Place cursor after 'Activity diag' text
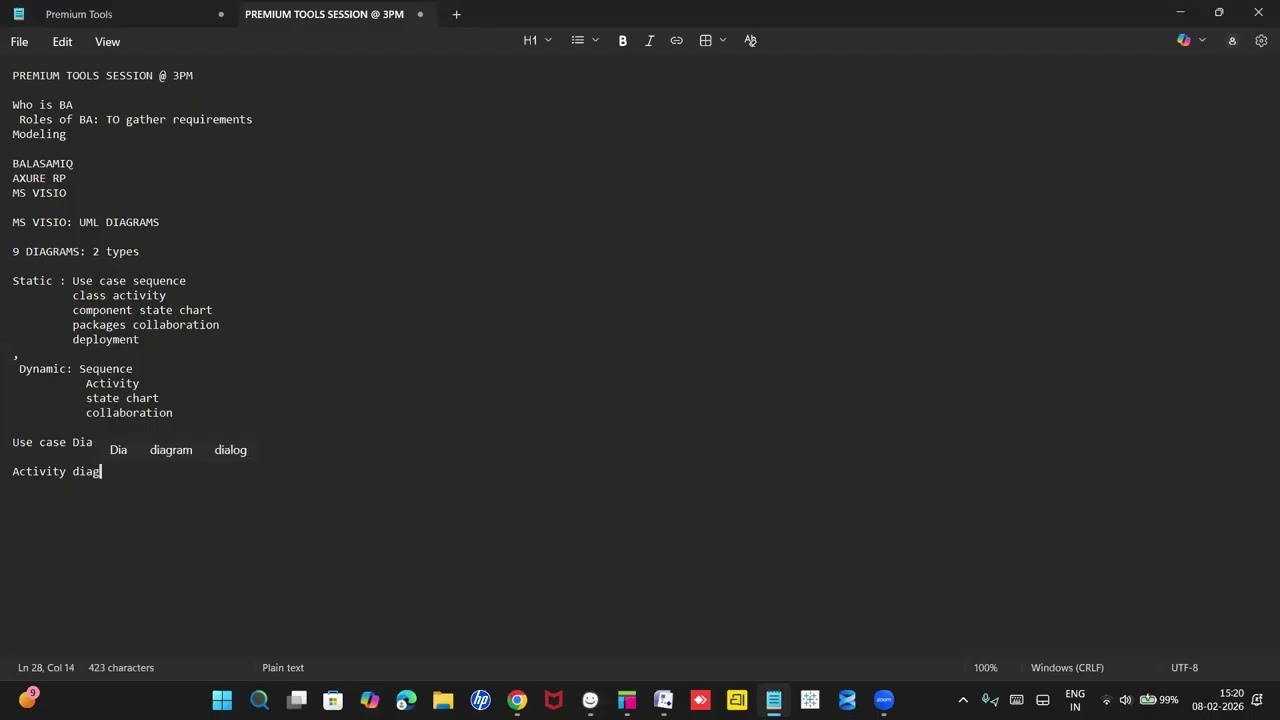 point(102,471)
